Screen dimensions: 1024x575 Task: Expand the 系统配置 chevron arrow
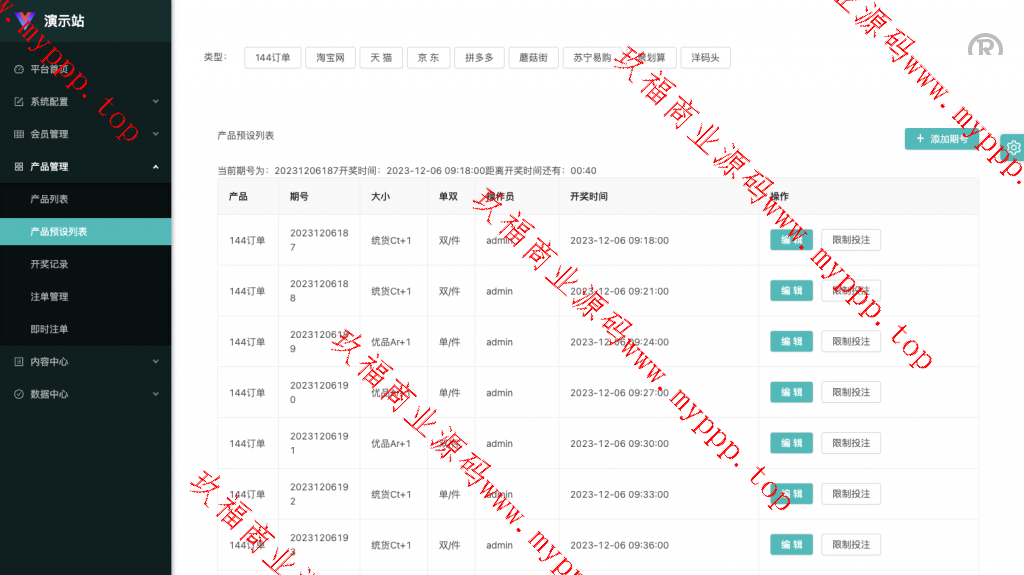click(x=156, y=101)
